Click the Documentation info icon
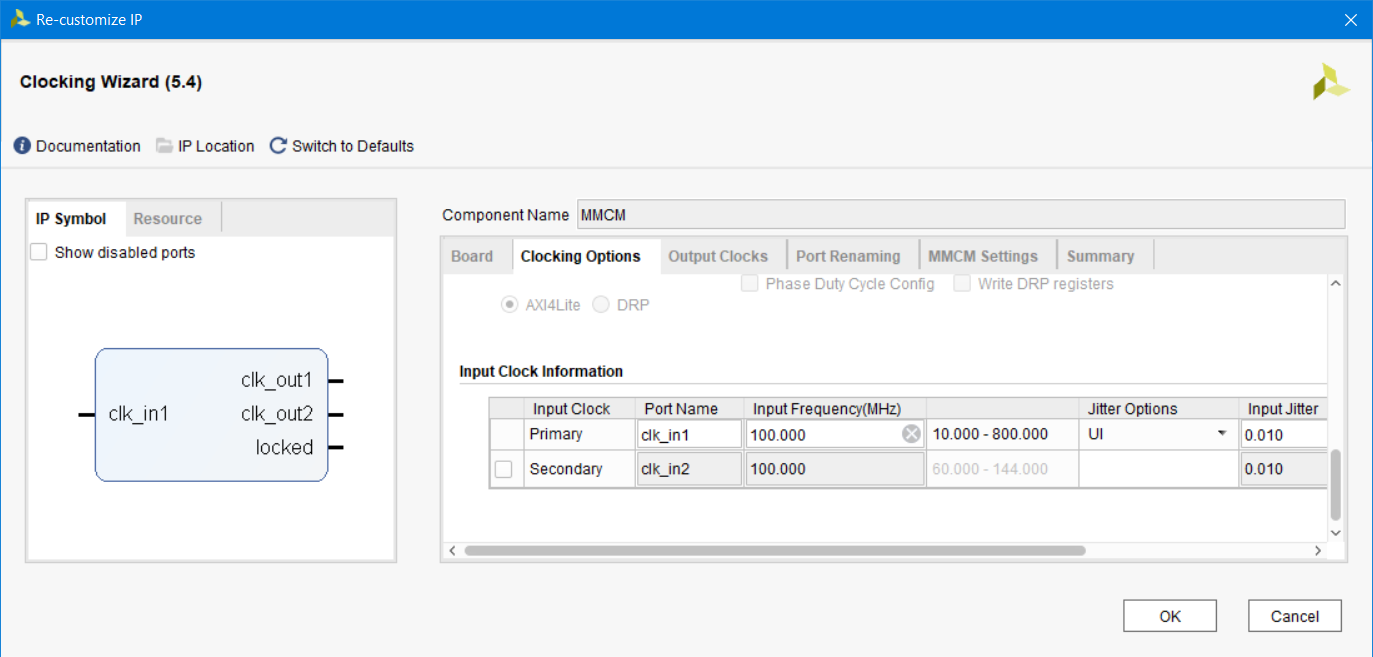The width and height of the screenshot is (1373, 657). point(22,146)
